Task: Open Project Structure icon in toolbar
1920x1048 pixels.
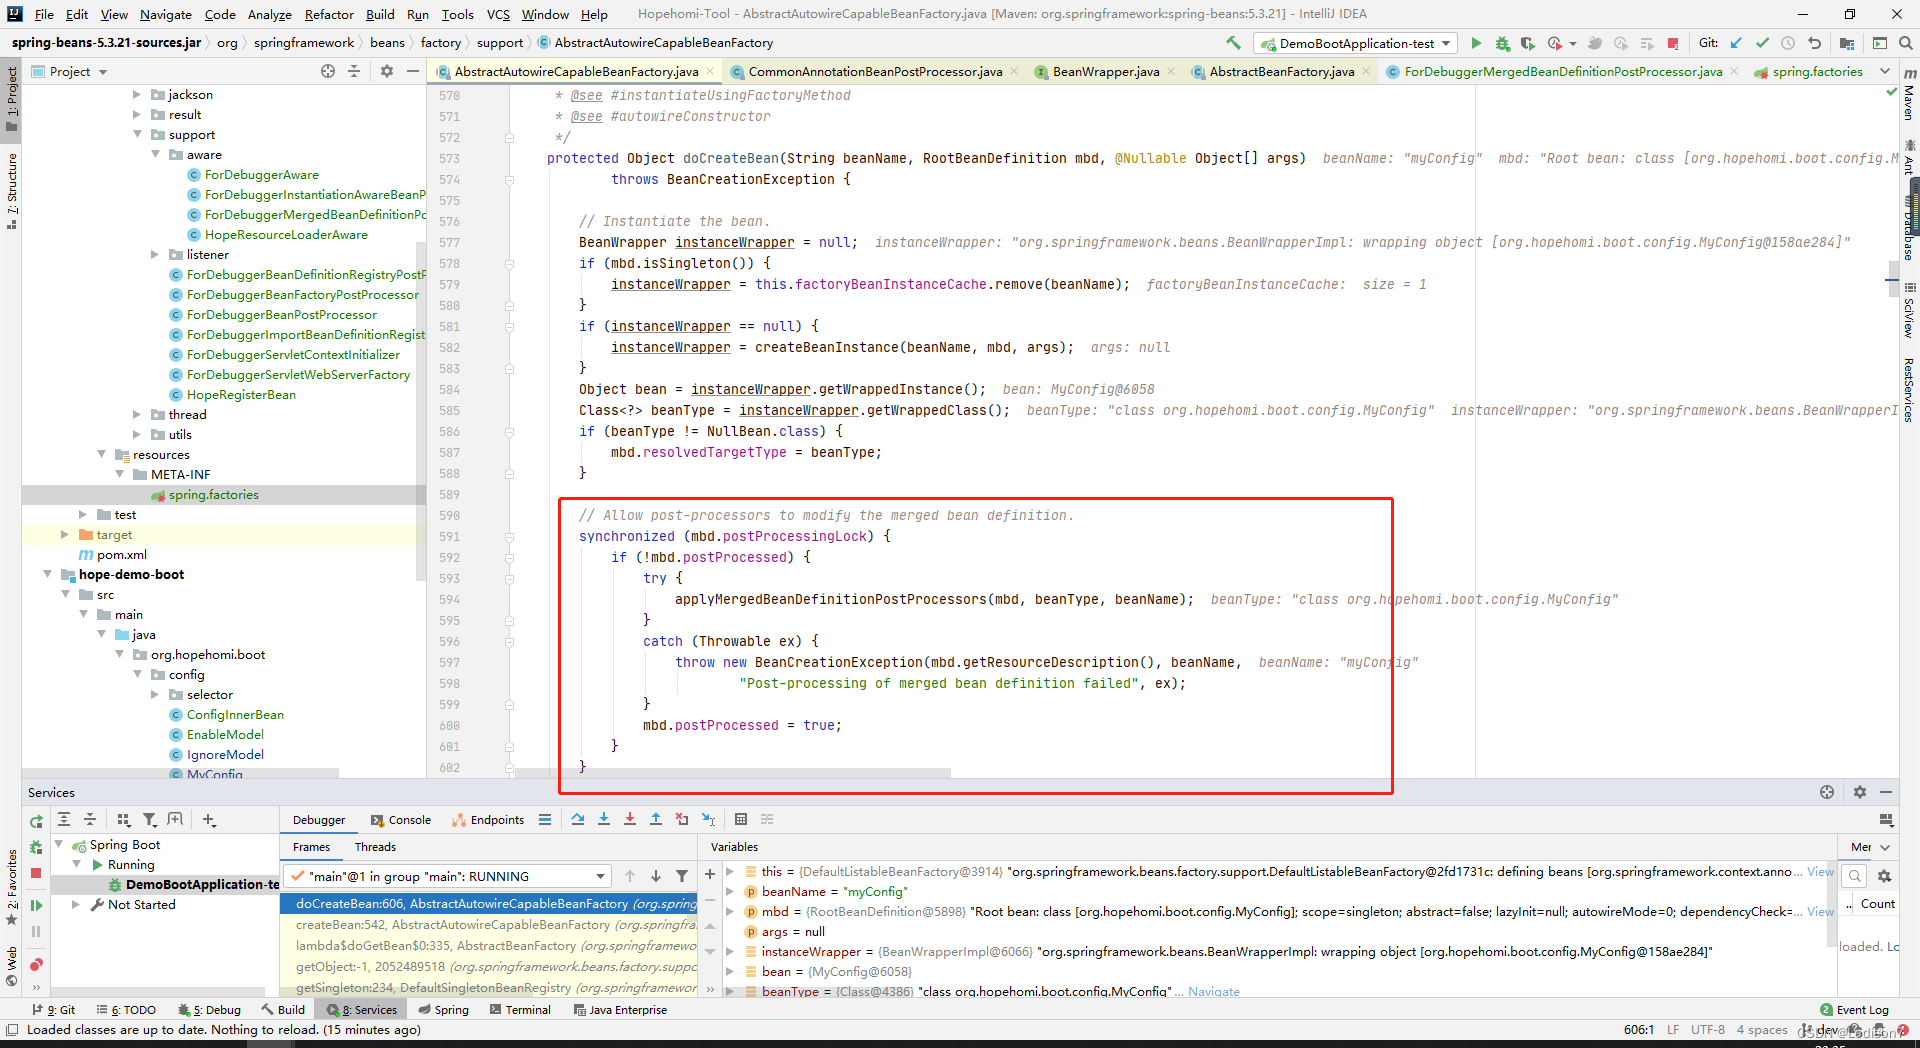Action: coord(1847,43)
